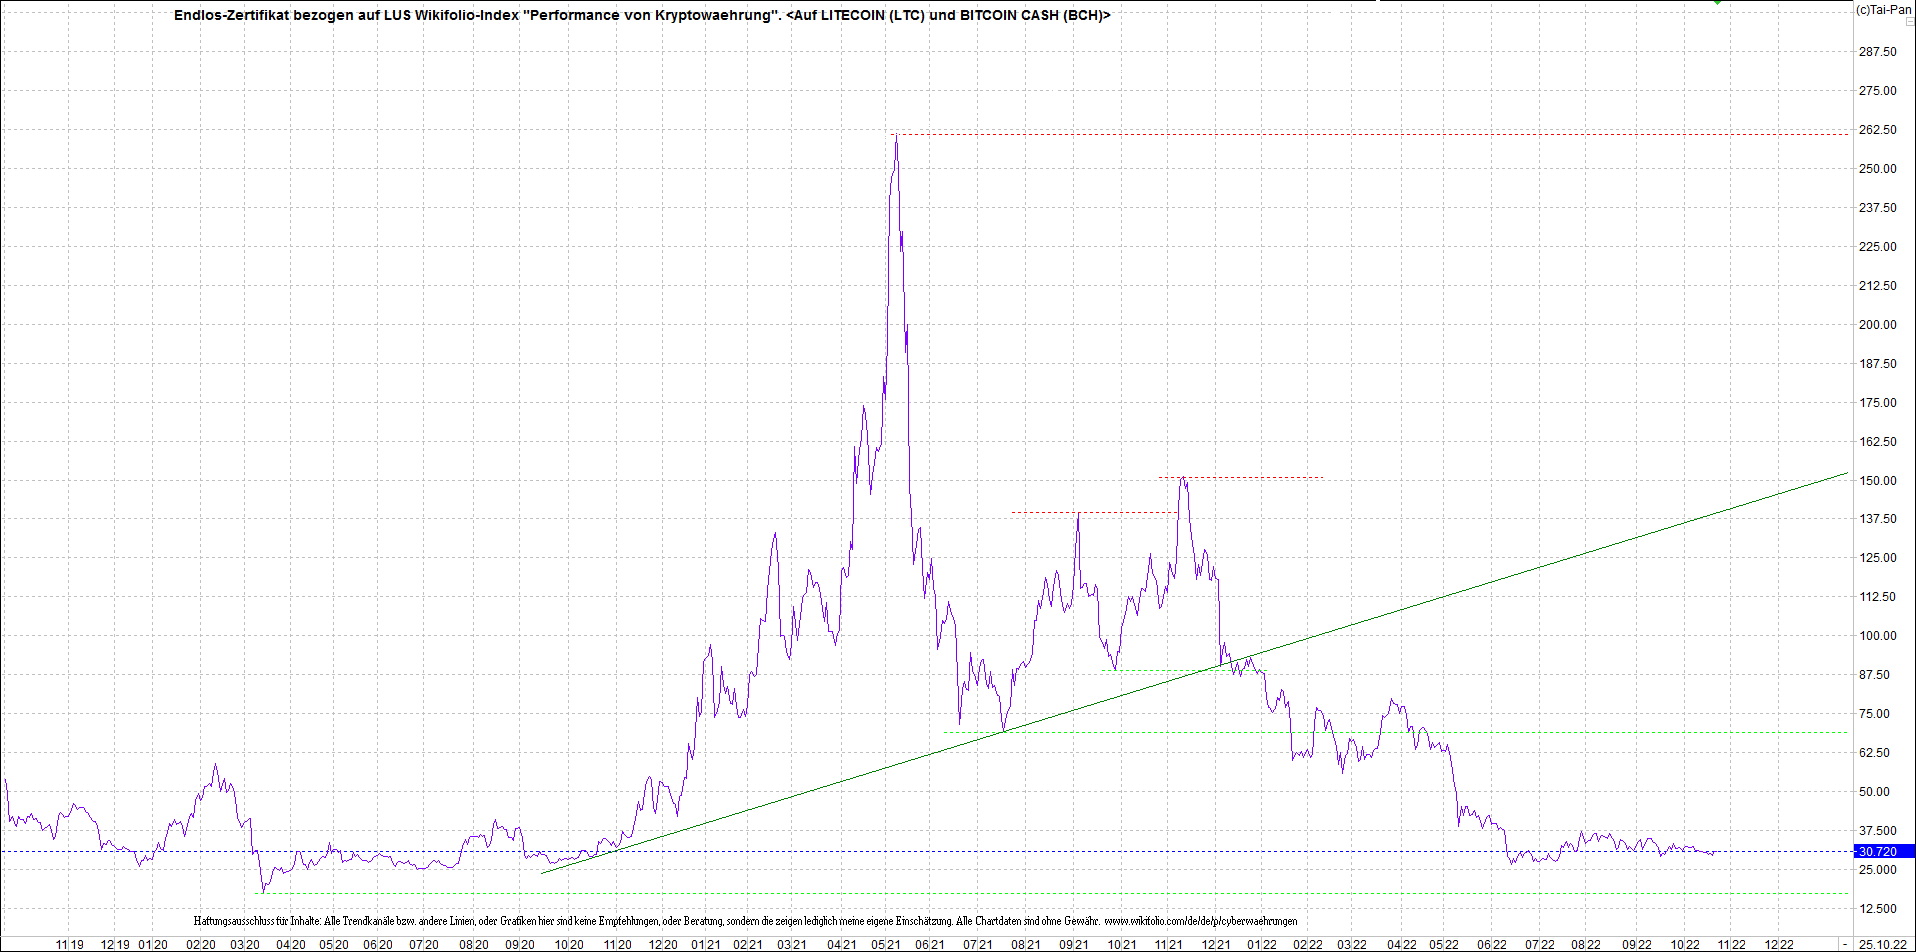Select the red dotted resistance line near 262.50
The width and height of the screenshot is (1916, 952).
point(1370,134)
